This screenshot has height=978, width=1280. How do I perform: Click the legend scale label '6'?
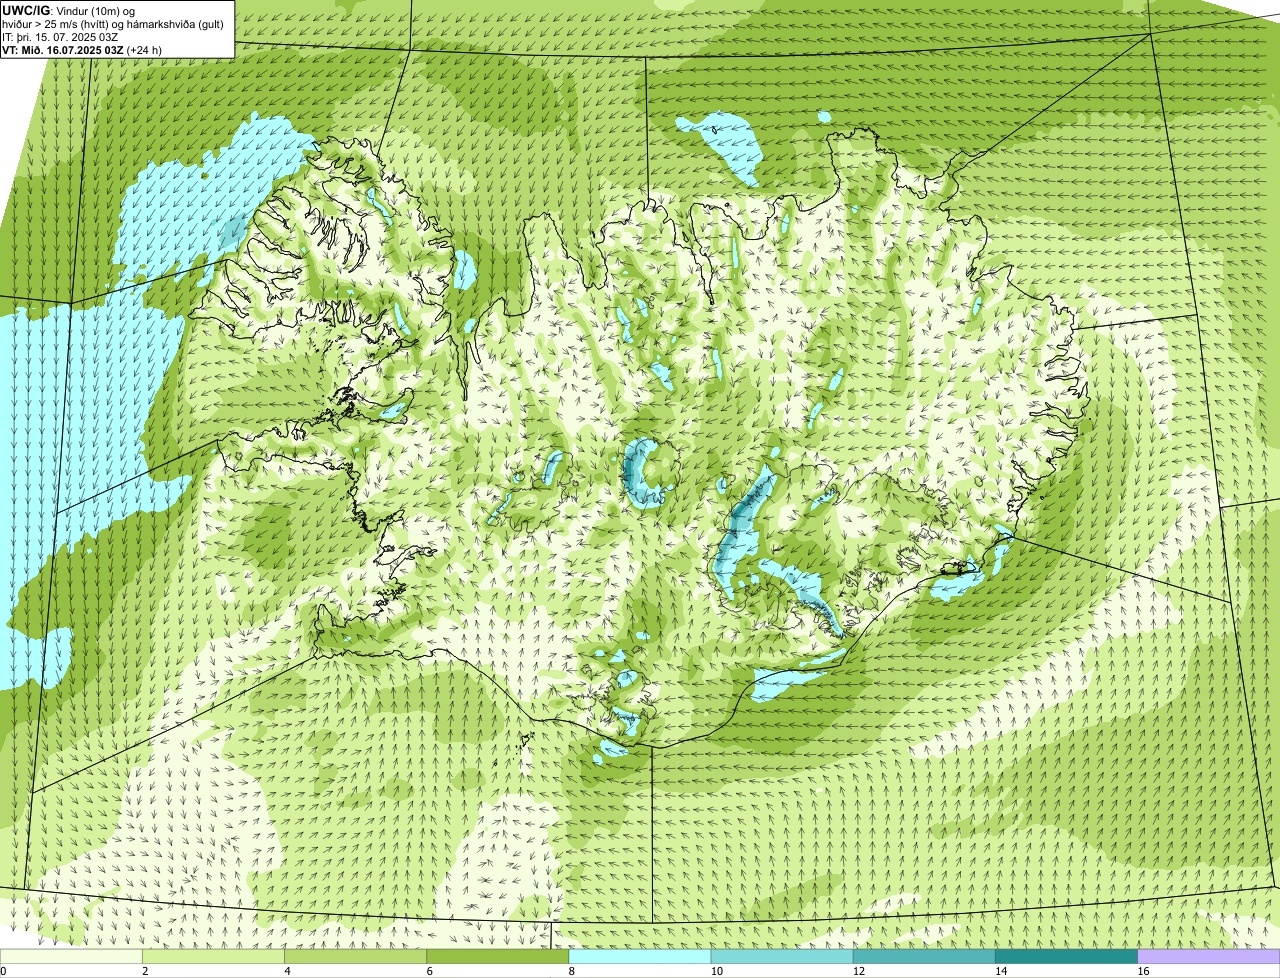(x=430, y=971)
